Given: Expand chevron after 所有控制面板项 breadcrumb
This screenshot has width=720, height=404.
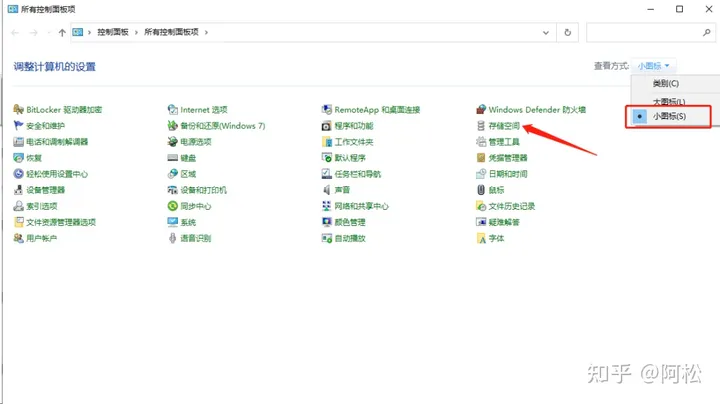Looking at the screenshot, I should pos(206,33).
